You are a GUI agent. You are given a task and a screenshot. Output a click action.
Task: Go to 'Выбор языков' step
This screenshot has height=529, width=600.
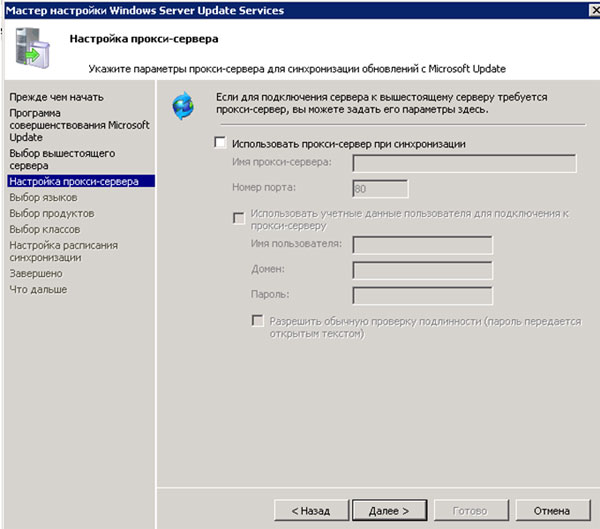(x=38, y=197)
